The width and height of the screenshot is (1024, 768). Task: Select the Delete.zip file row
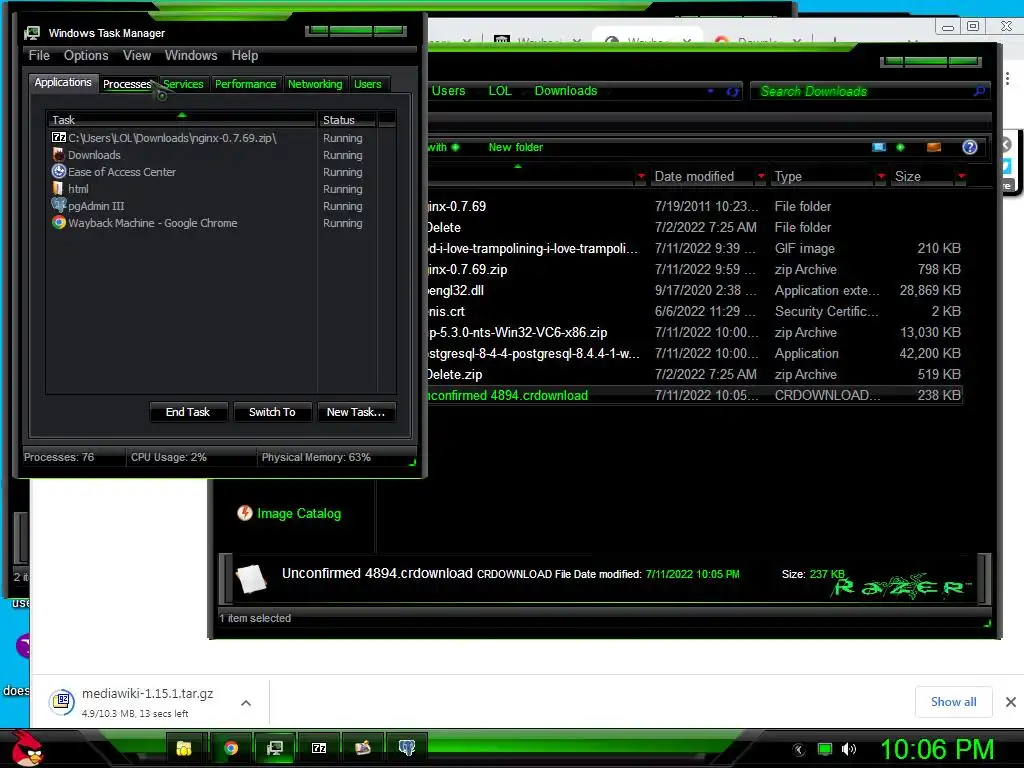pyautogui.click(x=694, y=374)
